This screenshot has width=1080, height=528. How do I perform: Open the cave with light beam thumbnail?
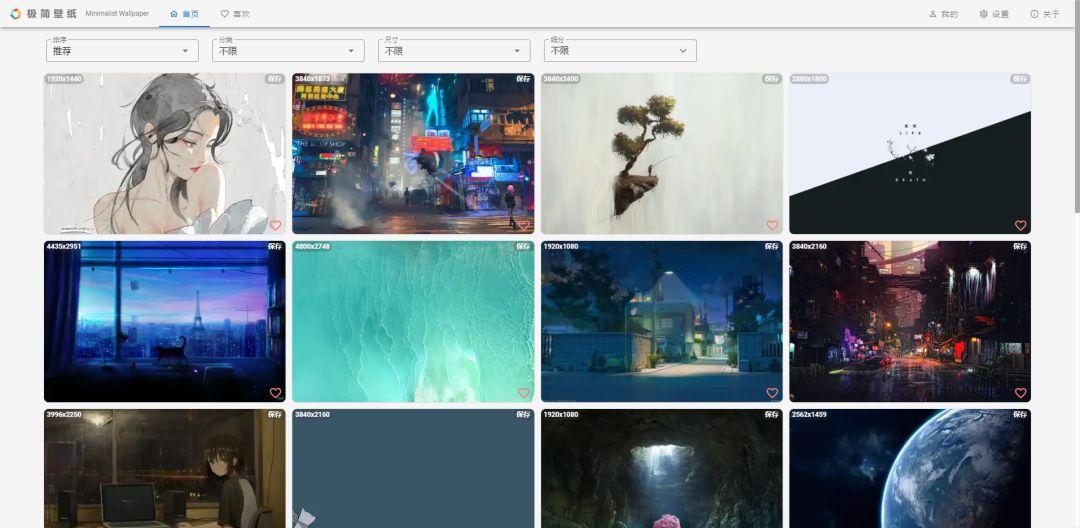click(x=661, y=469)
